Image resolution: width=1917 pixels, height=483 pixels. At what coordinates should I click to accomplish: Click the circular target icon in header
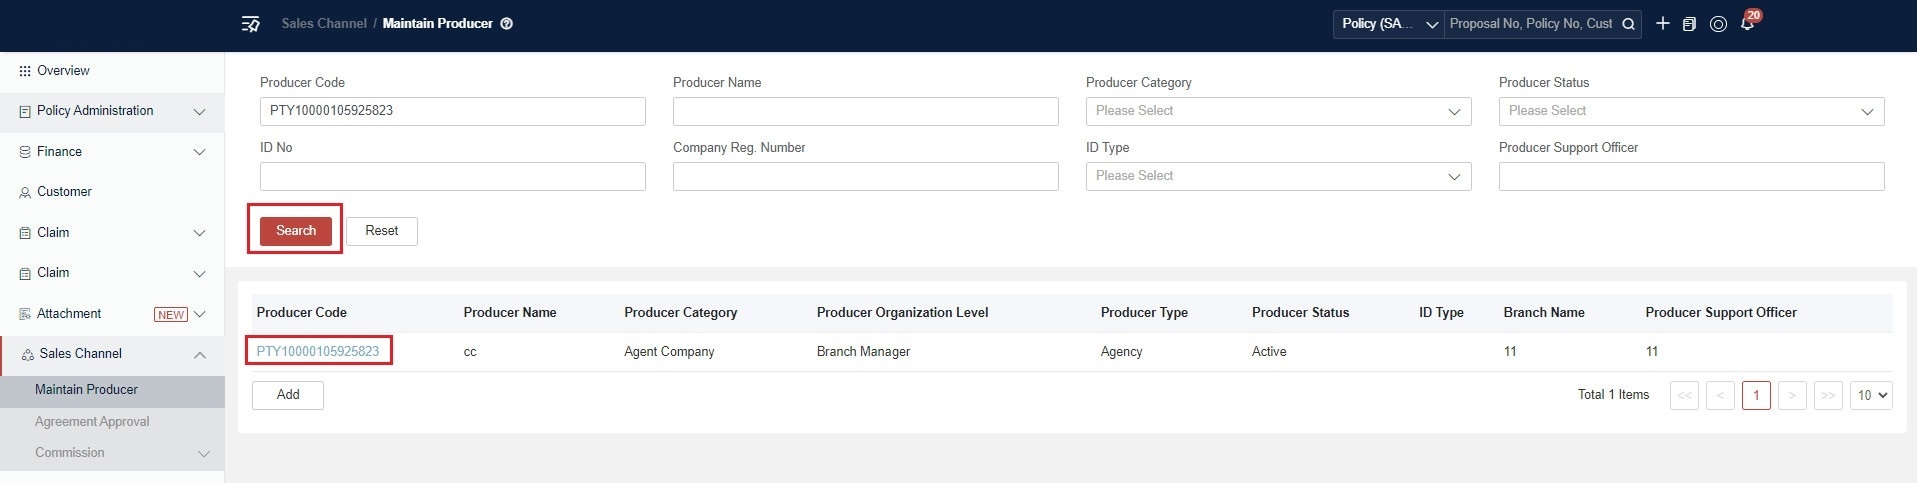pos(1718,24)
